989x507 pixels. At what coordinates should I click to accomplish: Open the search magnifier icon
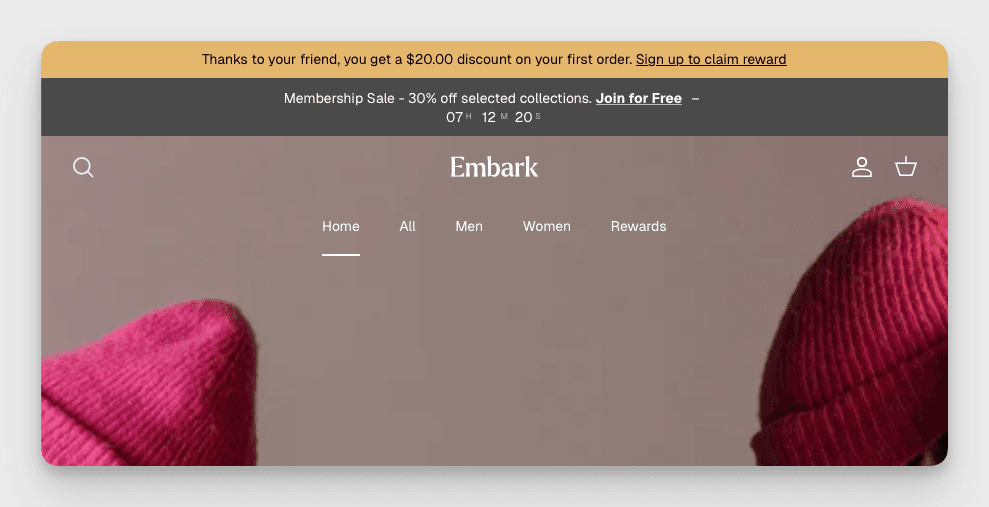click(83, 167)
